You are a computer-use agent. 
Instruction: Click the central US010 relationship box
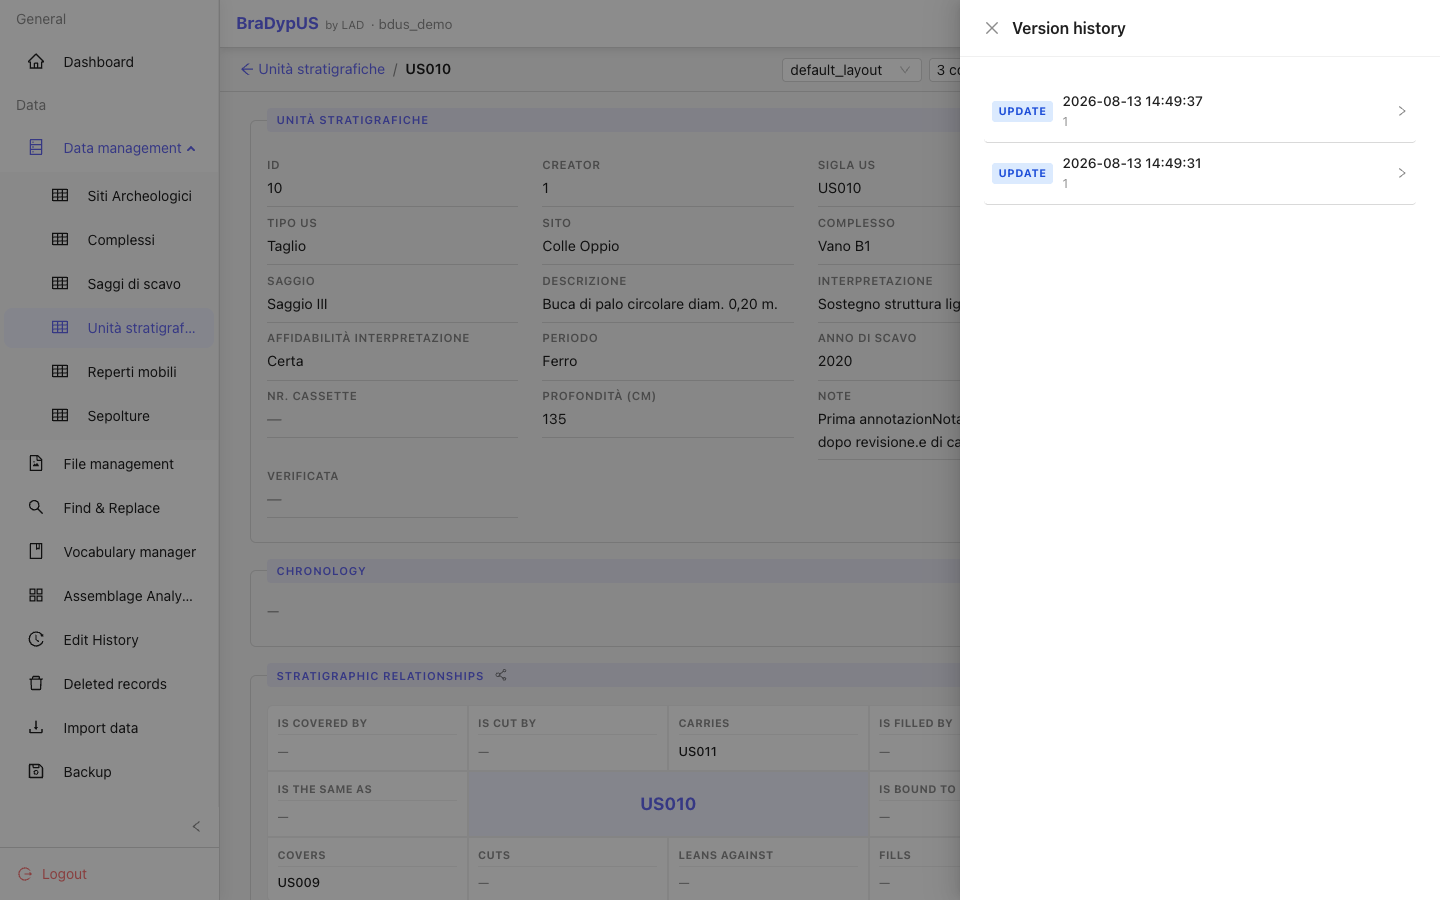668,804
